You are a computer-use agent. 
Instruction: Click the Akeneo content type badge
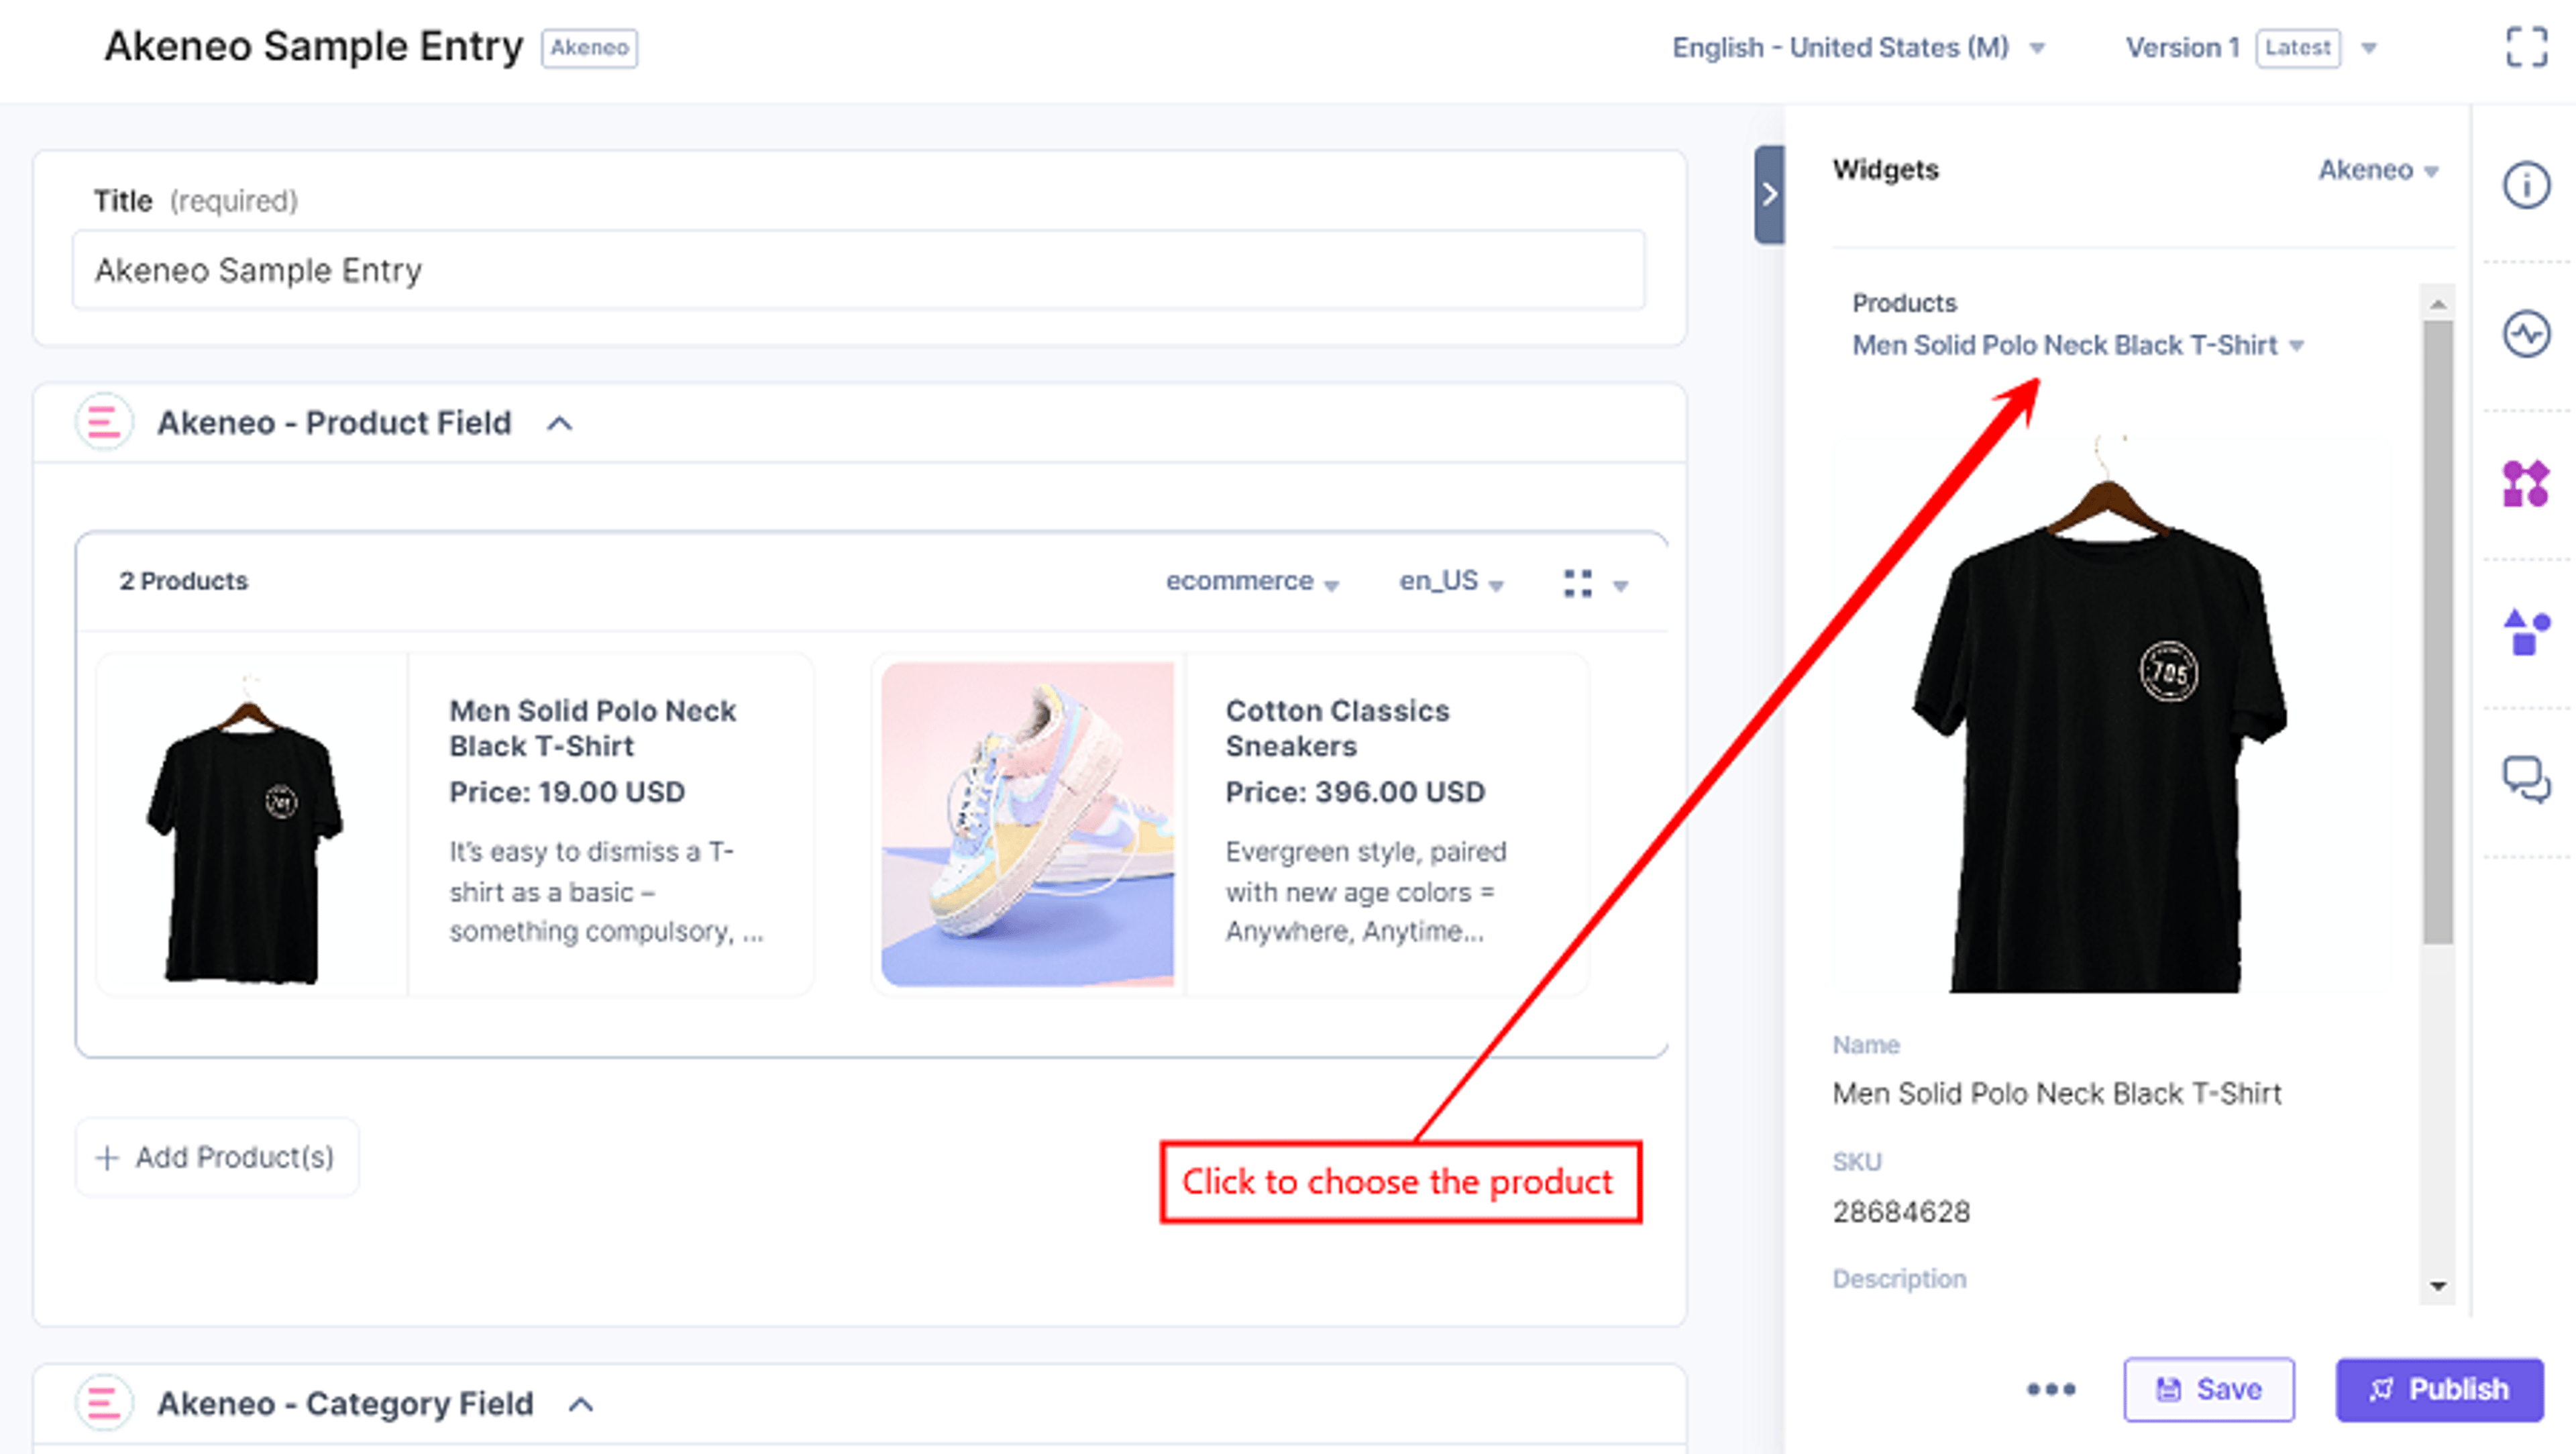(589, 47)
